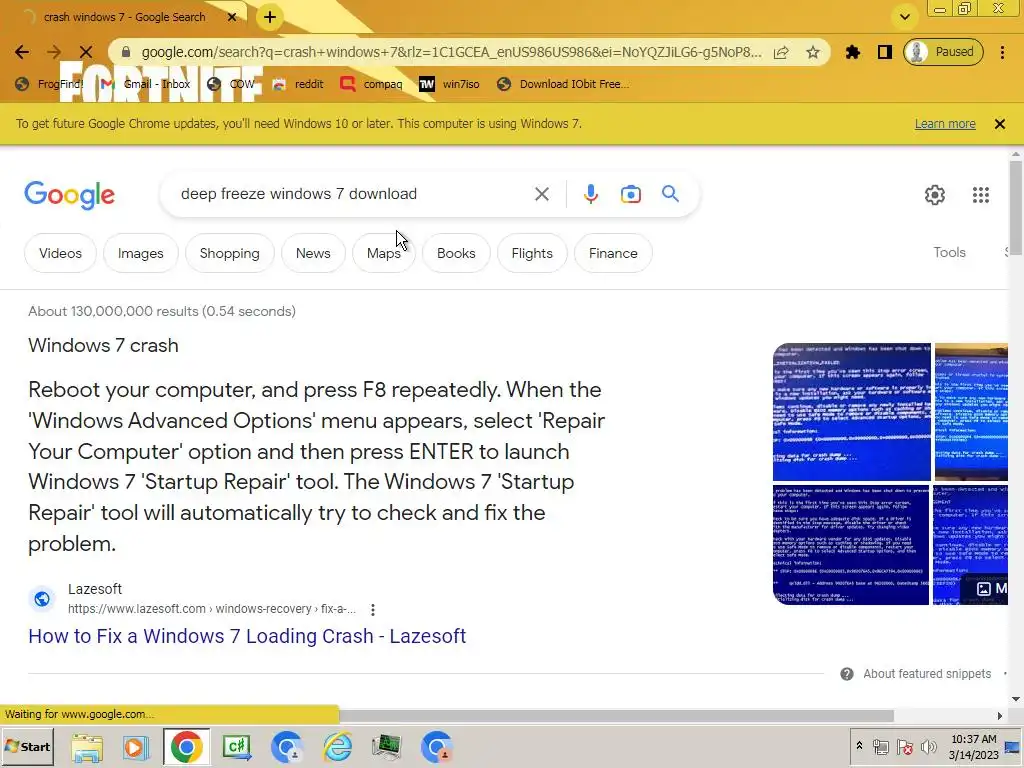Click the horizontal scrollbar at bottom
This screenshot has width=1024, height=768.
tap(615, 716)
